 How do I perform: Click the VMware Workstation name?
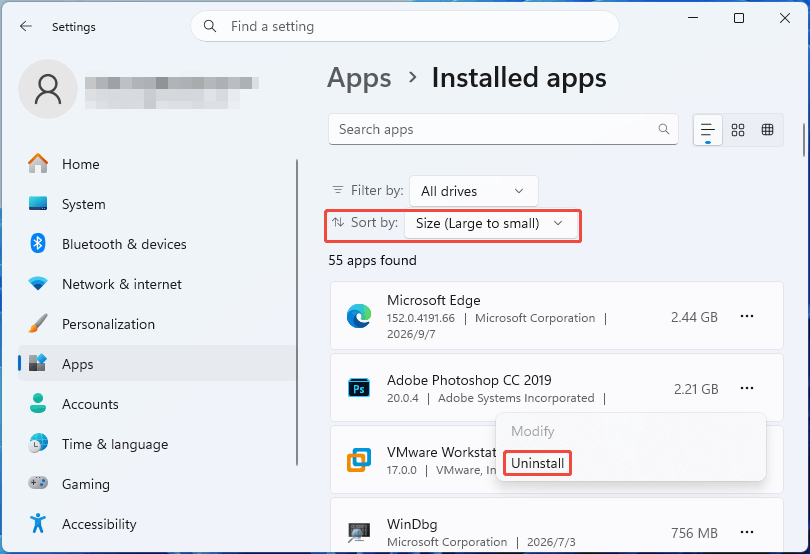pyautogui.click(x=441, y=452)
